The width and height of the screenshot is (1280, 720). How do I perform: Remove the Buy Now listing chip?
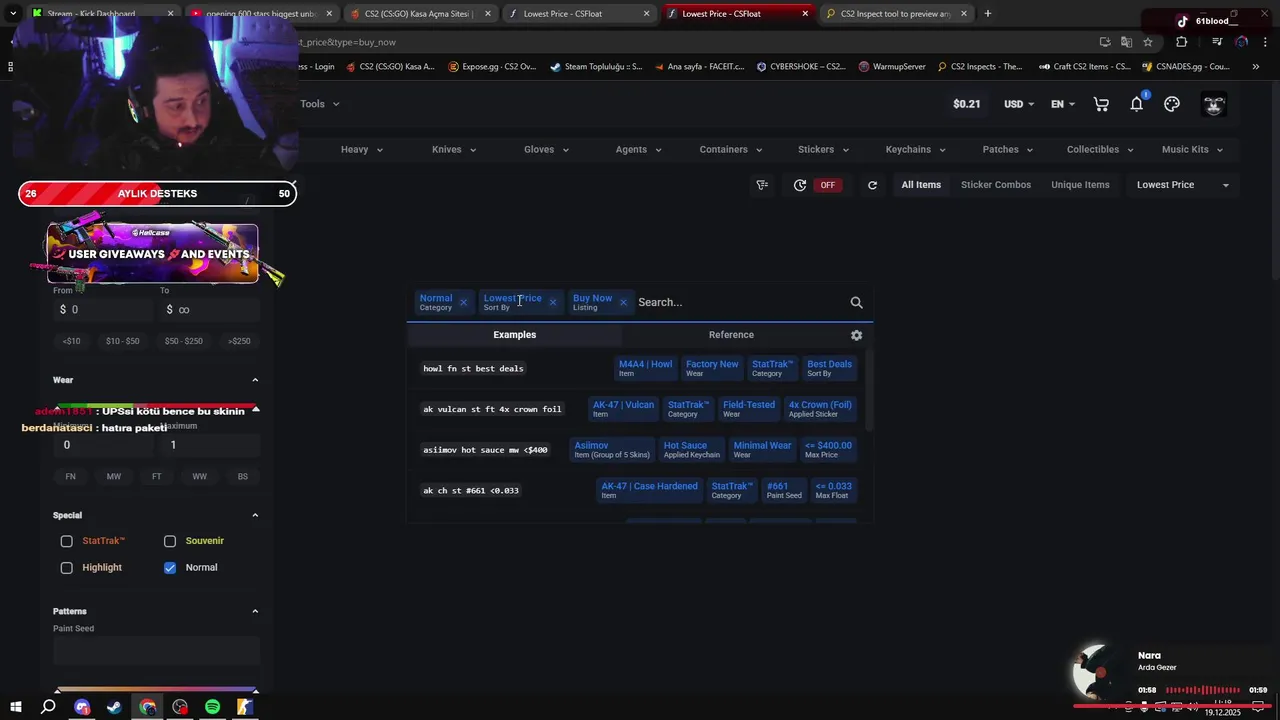coord(623,302)
